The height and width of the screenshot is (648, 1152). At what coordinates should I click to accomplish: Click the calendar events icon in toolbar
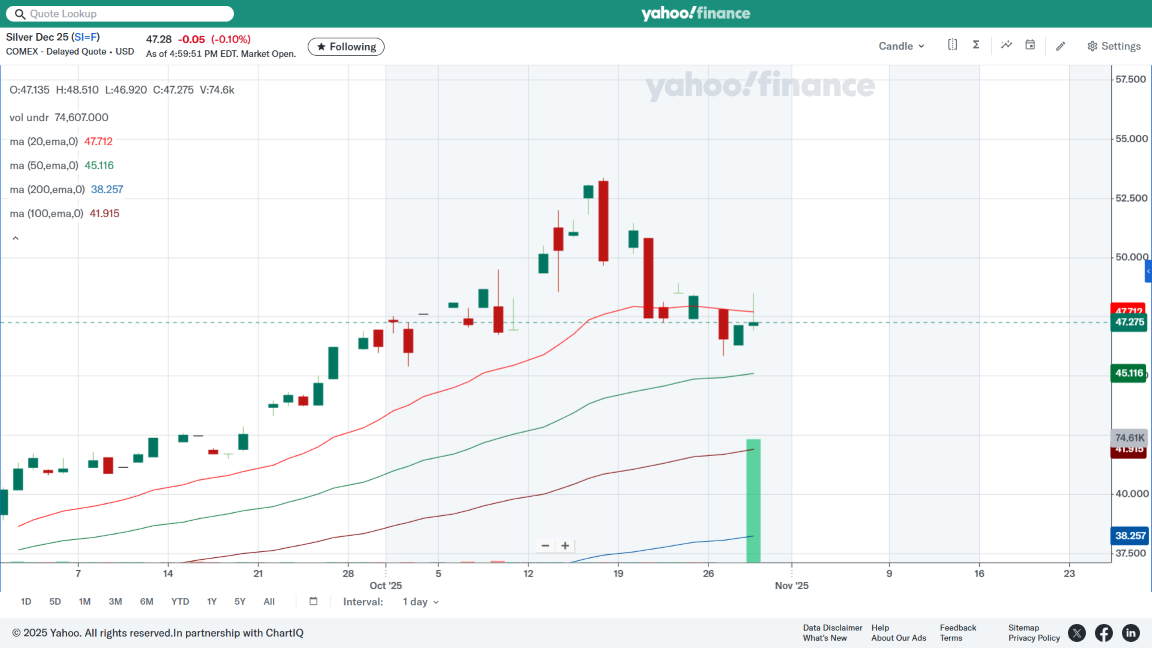click(x=1030, y=45)
